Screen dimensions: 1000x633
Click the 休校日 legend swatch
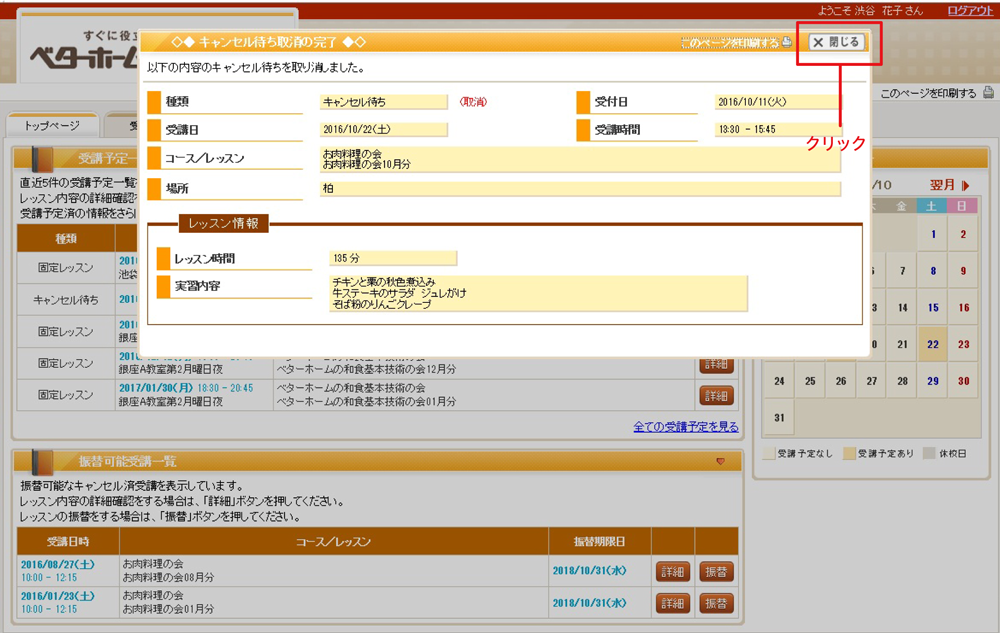coord(930,453)
